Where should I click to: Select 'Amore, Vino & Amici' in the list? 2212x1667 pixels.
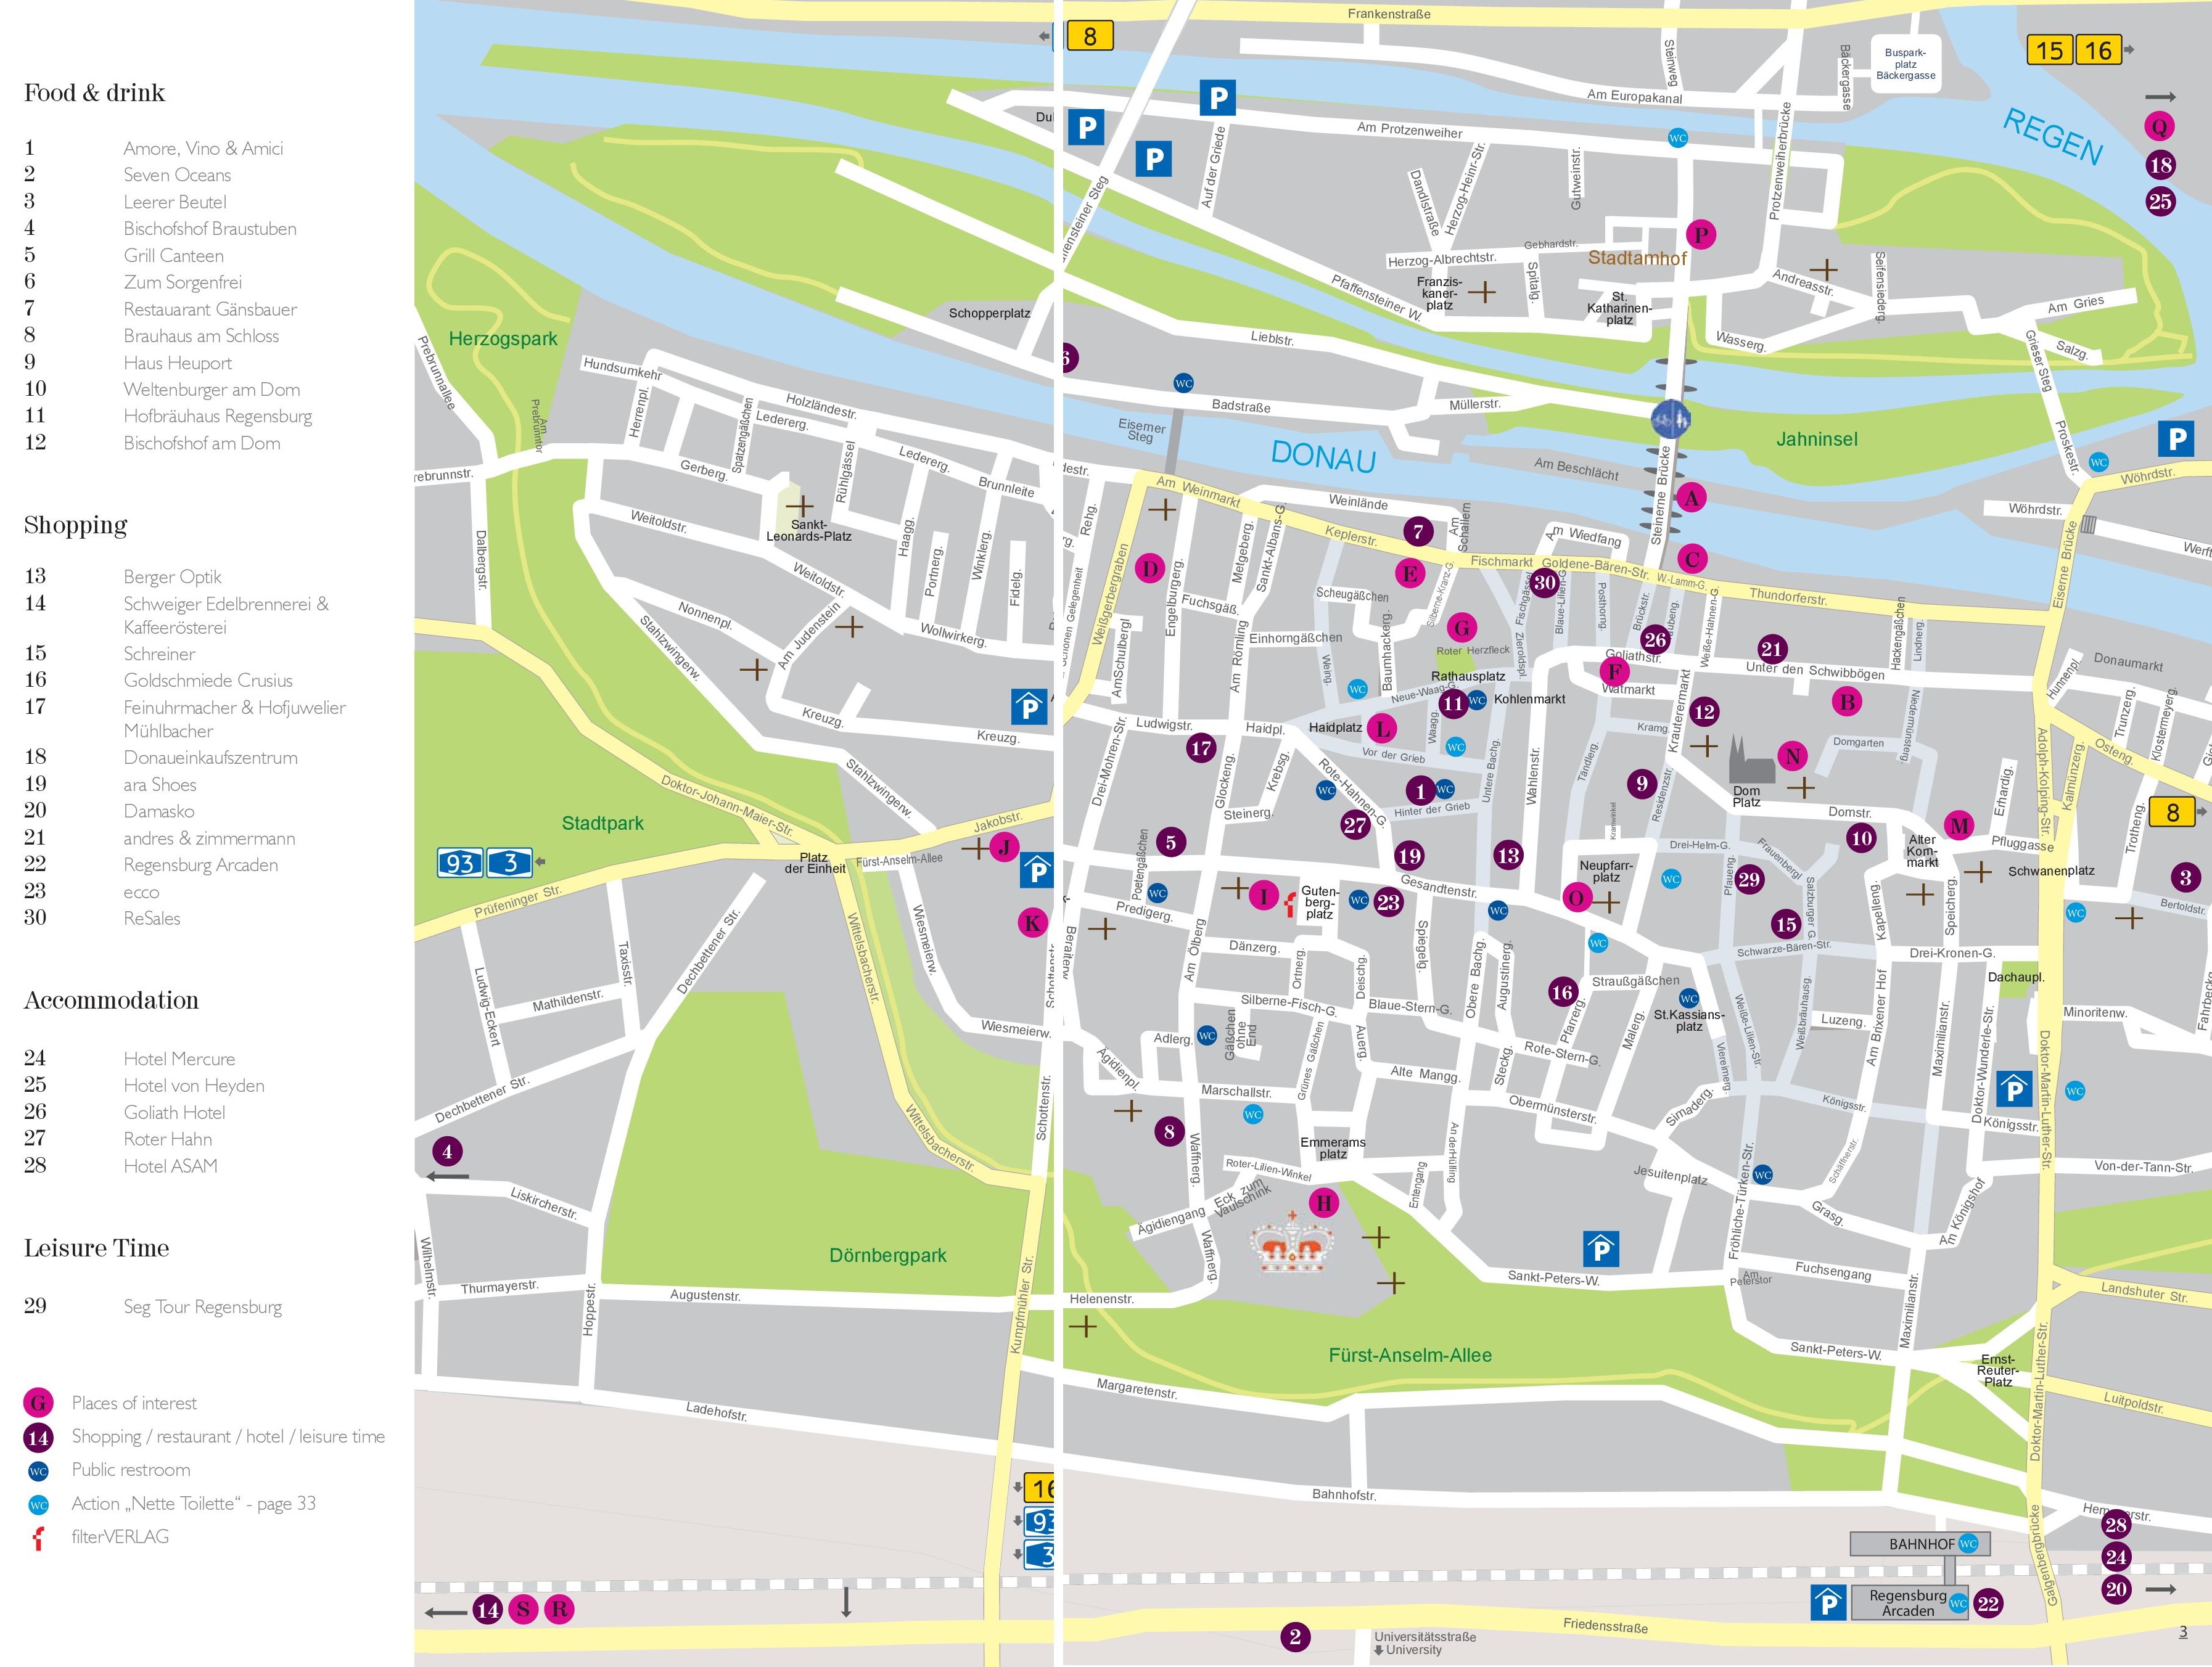click(203, 148)
